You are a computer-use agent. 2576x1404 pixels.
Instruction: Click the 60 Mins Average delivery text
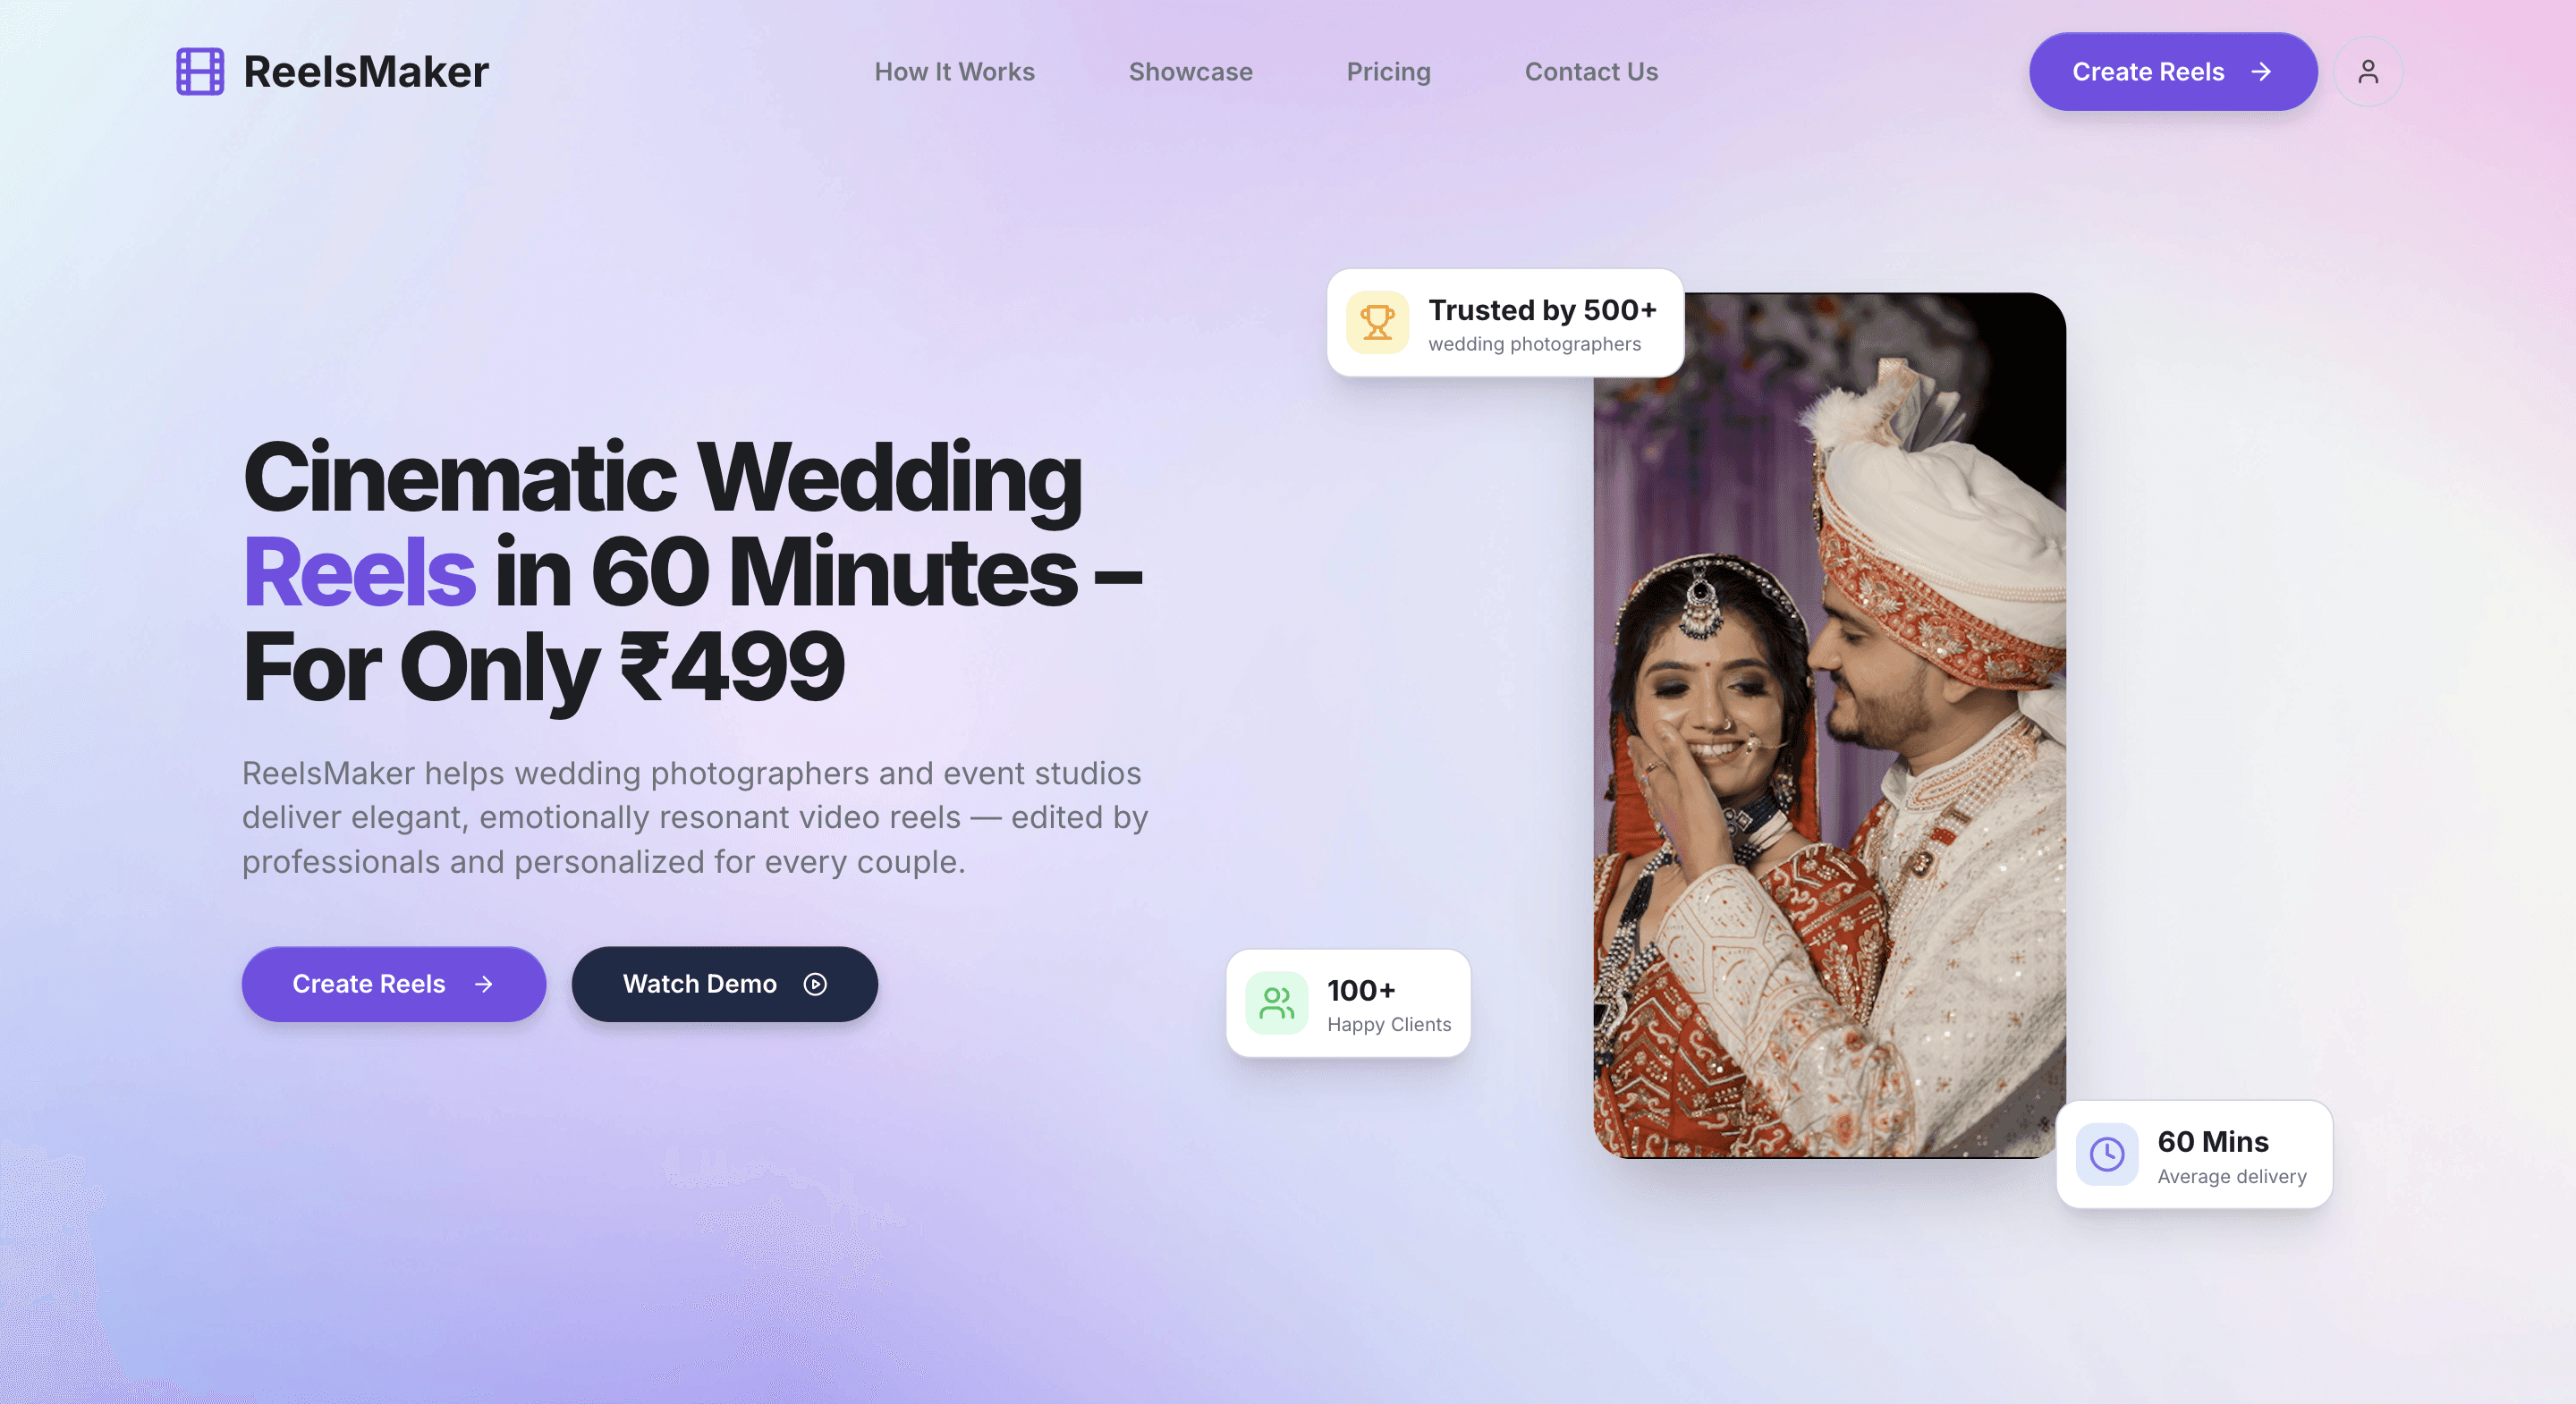(x=2231, y=1157)
